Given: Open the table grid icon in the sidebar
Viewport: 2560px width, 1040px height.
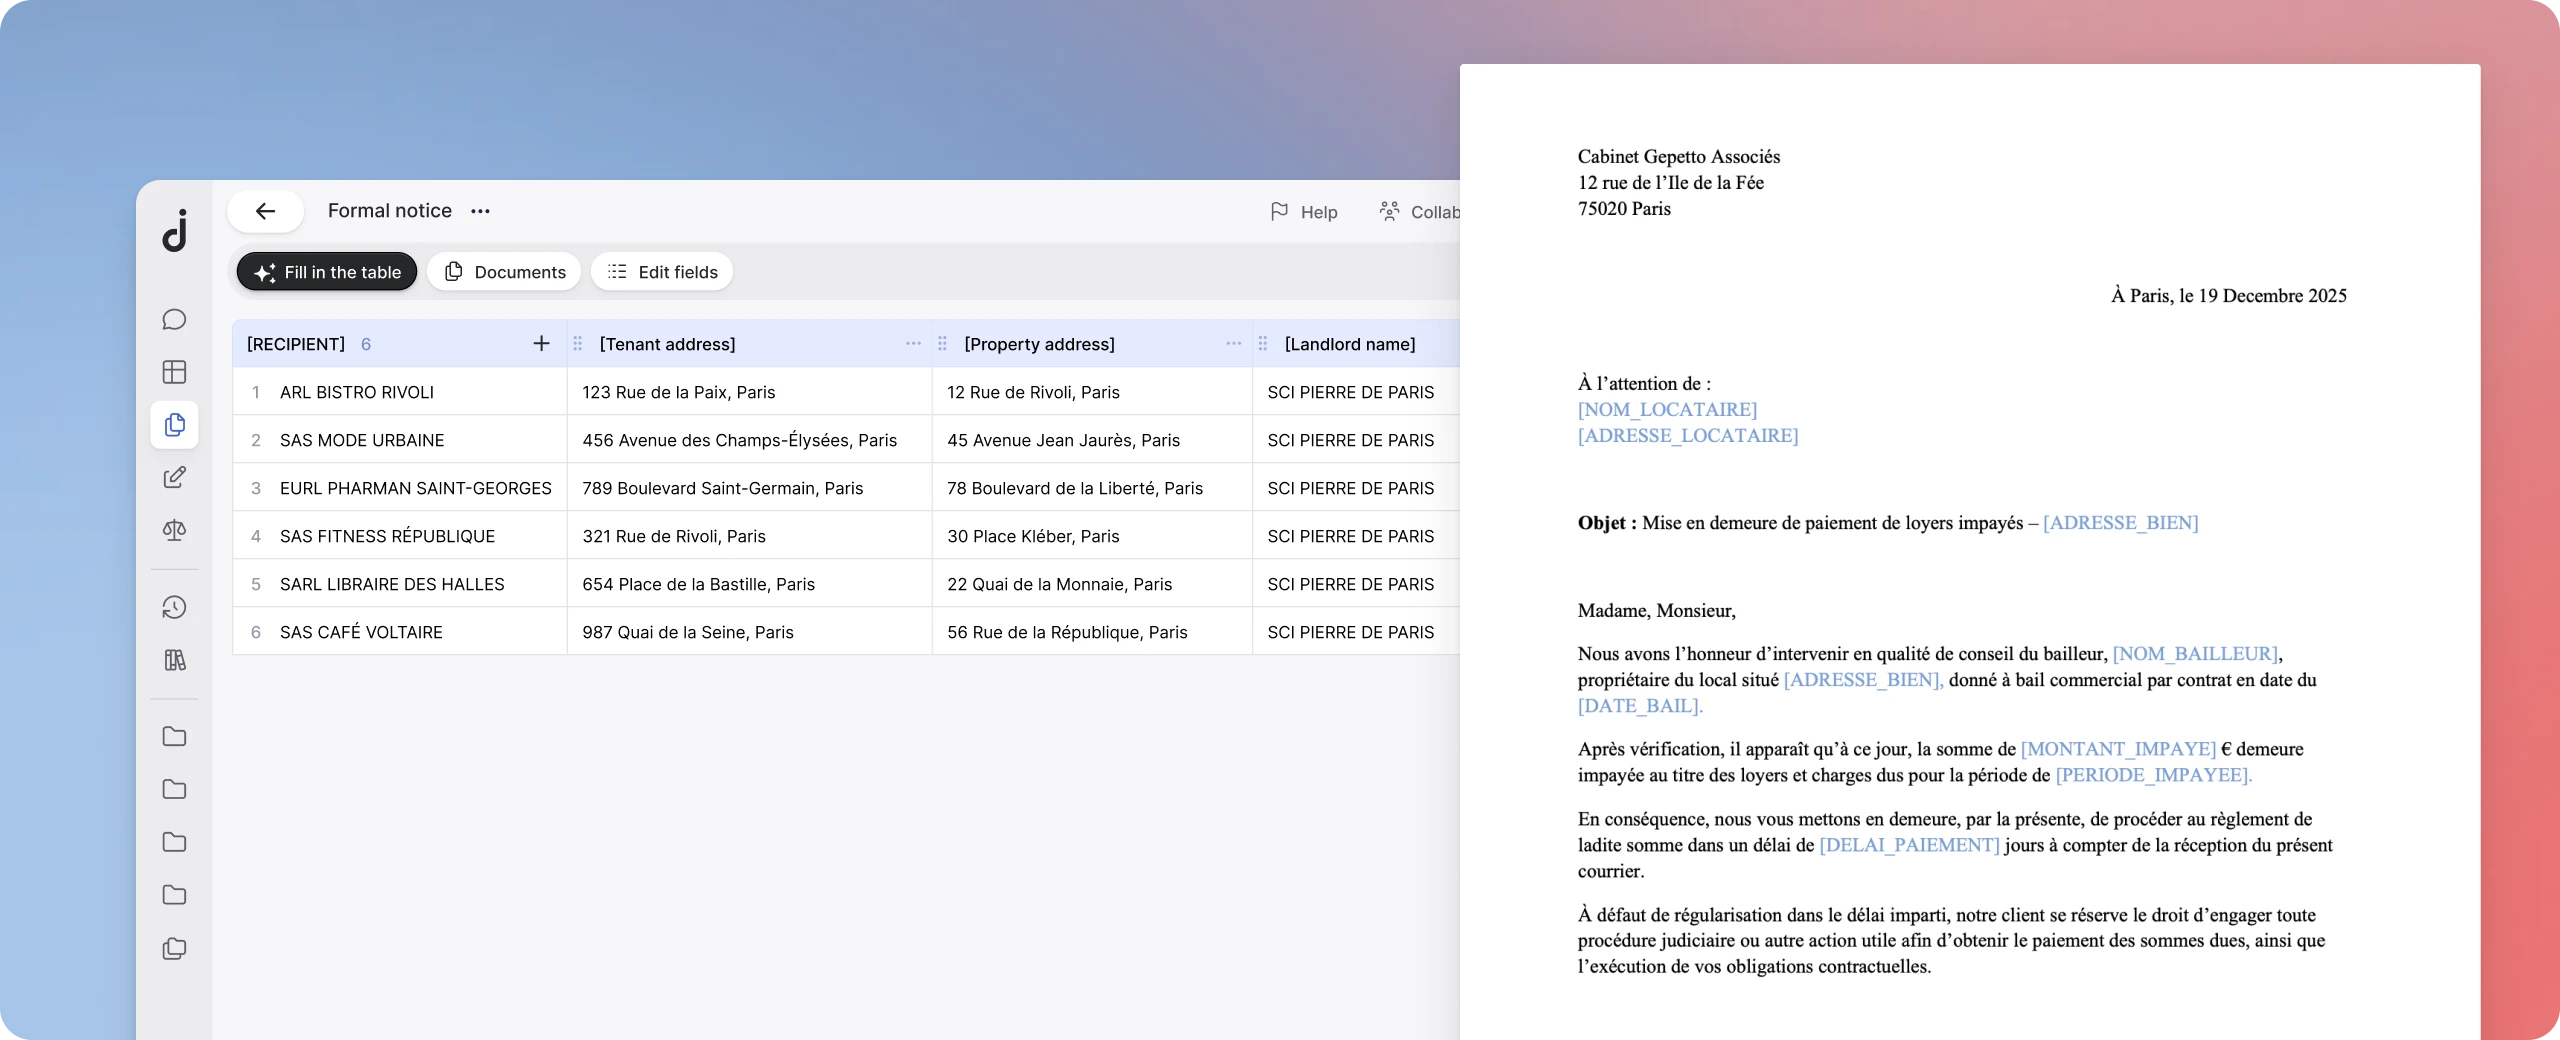Looking at the screenshot, I should point(174,372).
